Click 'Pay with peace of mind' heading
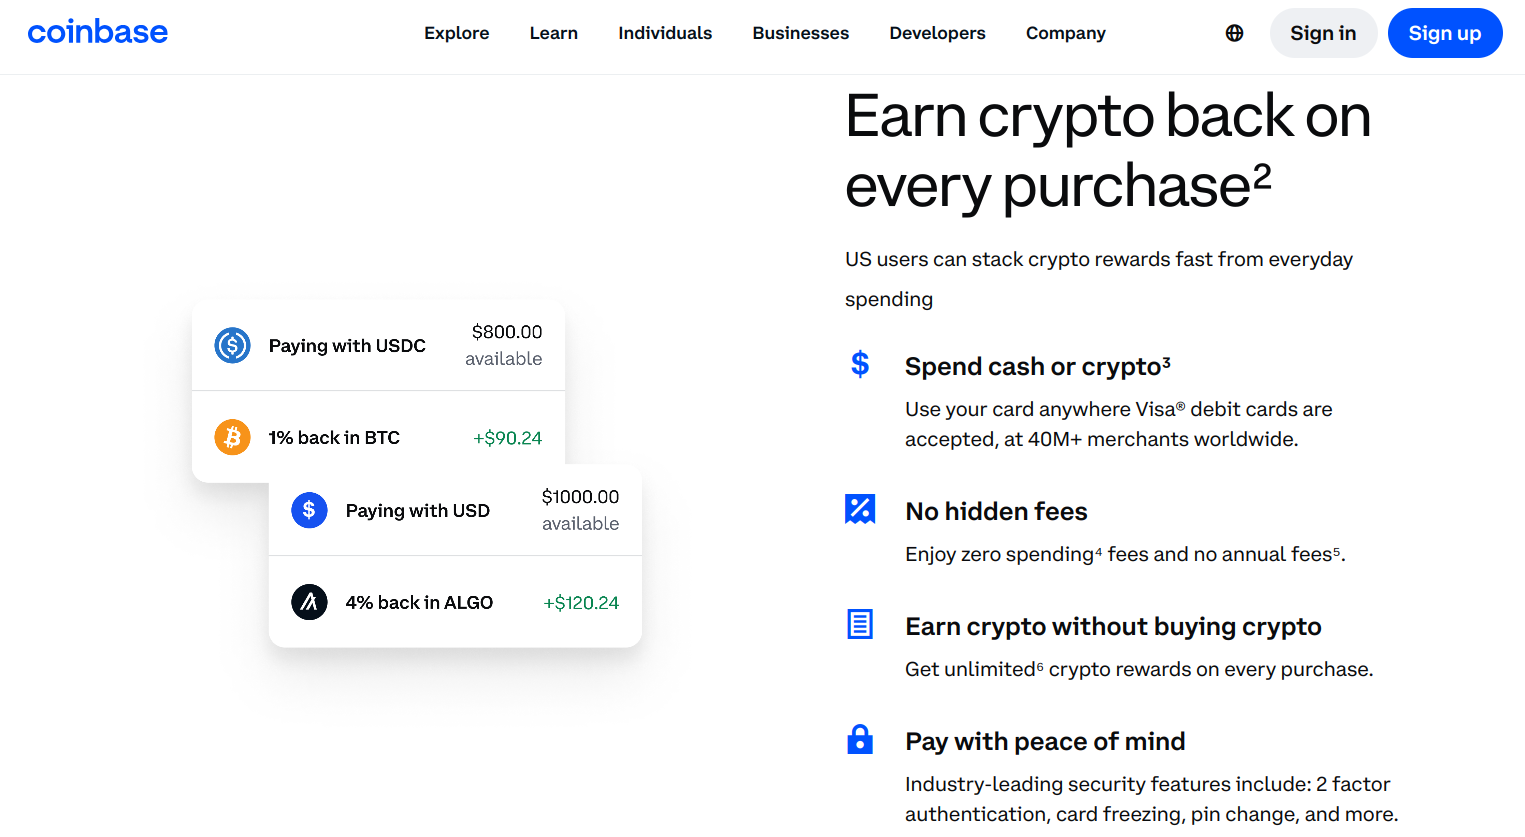 (1045, 741)
